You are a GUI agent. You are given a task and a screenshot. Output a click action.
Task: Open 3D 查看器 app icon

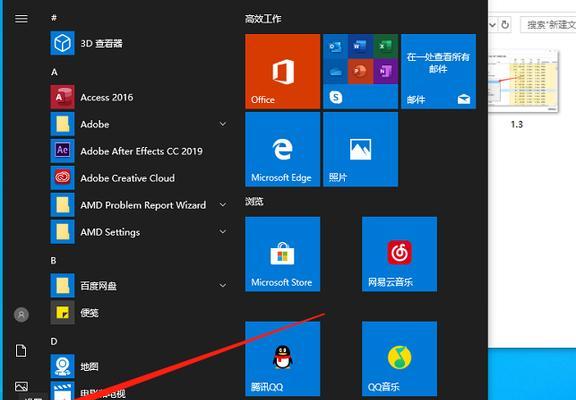click(62, 43)
